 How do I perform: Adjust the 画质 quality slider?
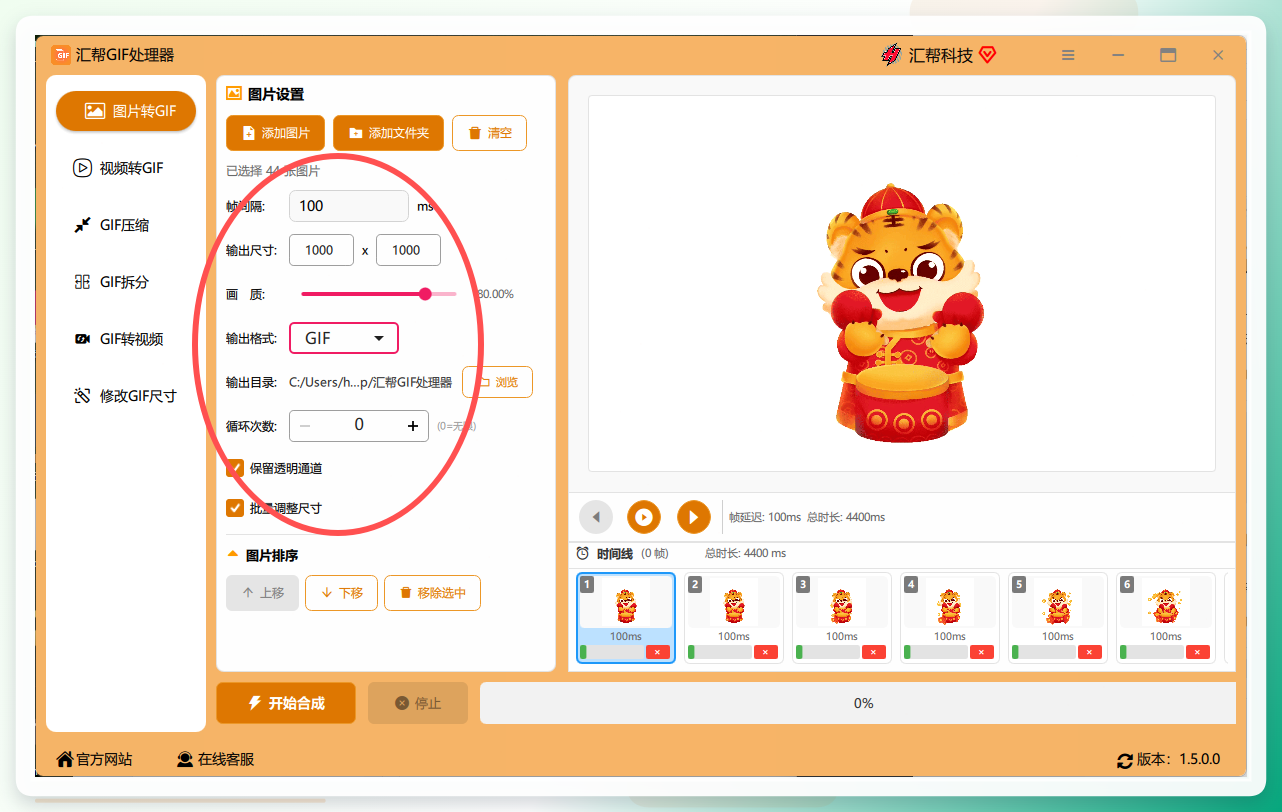click(379, 294)
